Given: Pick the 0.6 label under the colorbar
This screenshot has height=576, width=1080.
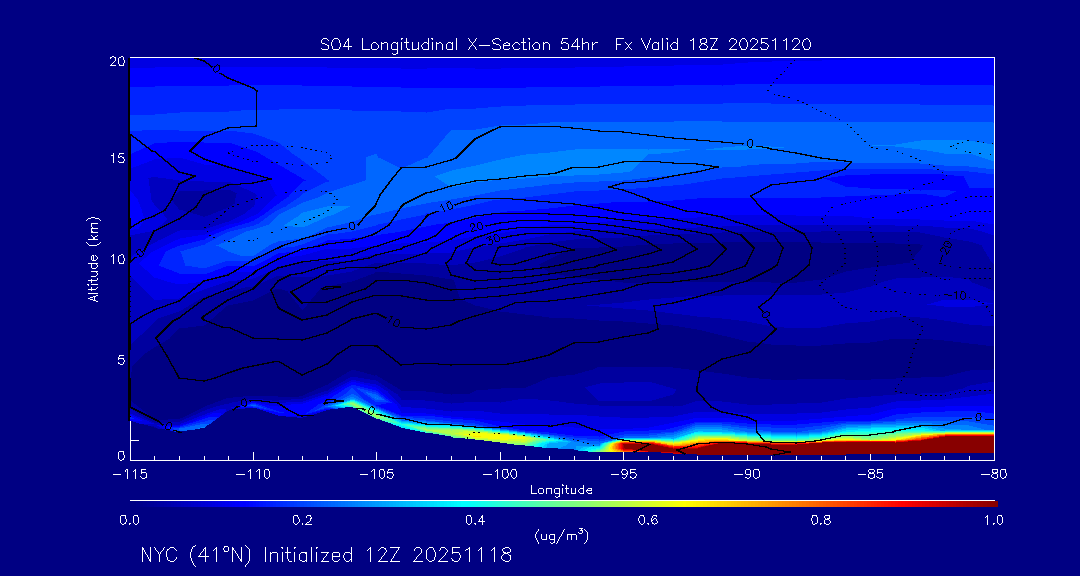Looking at the screenshot, I should click(648, 520).
